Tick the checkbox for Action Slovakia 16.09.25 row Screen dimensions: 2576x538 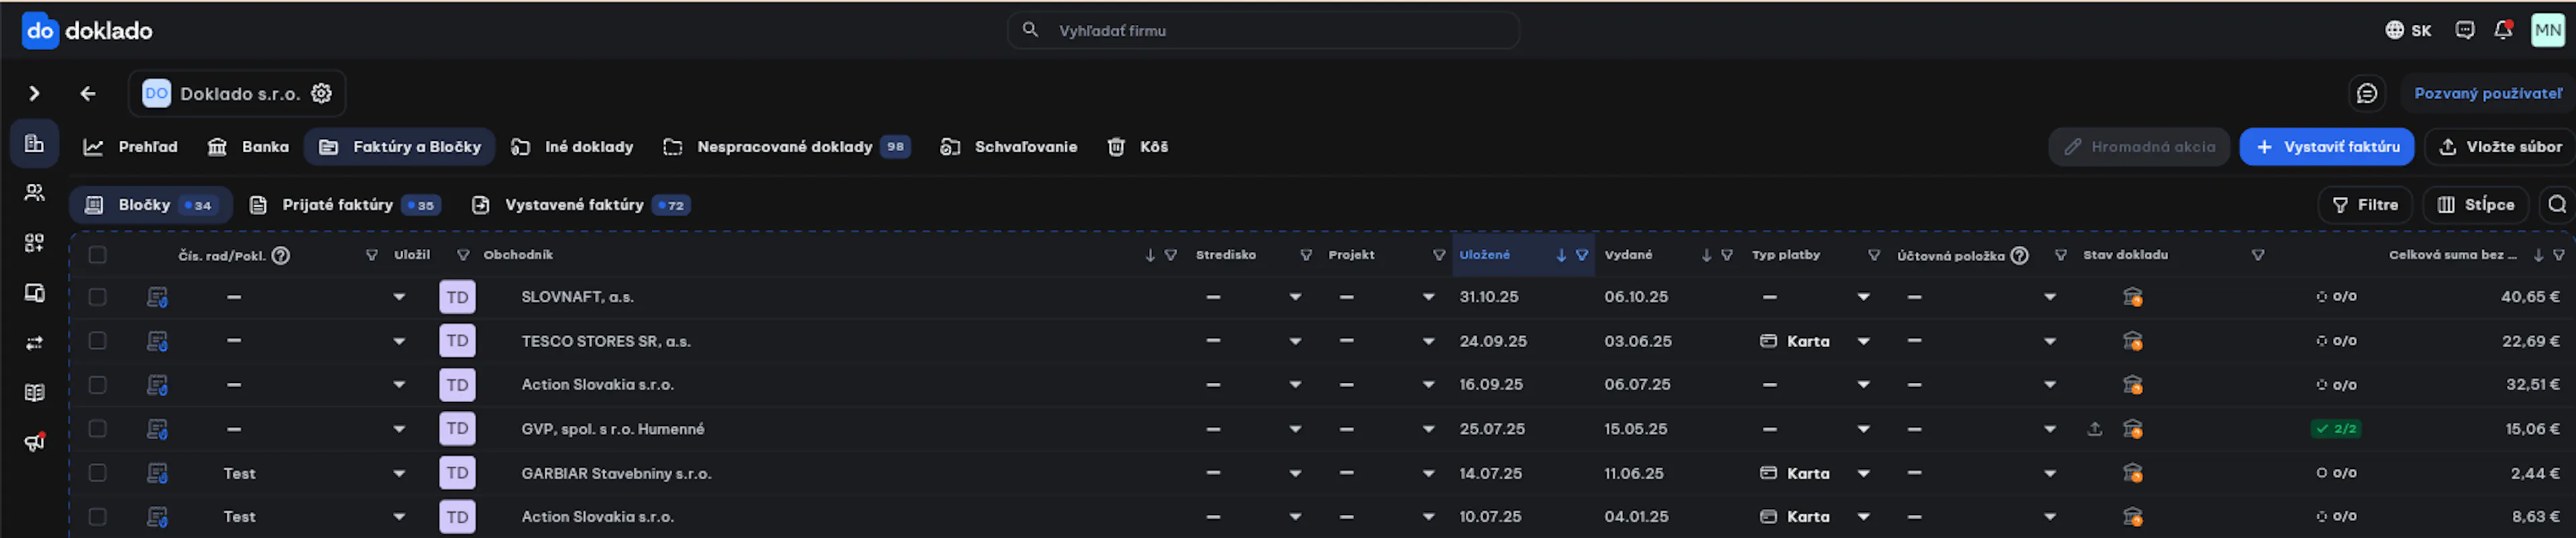pyautogui.click(x=97, y=385)
